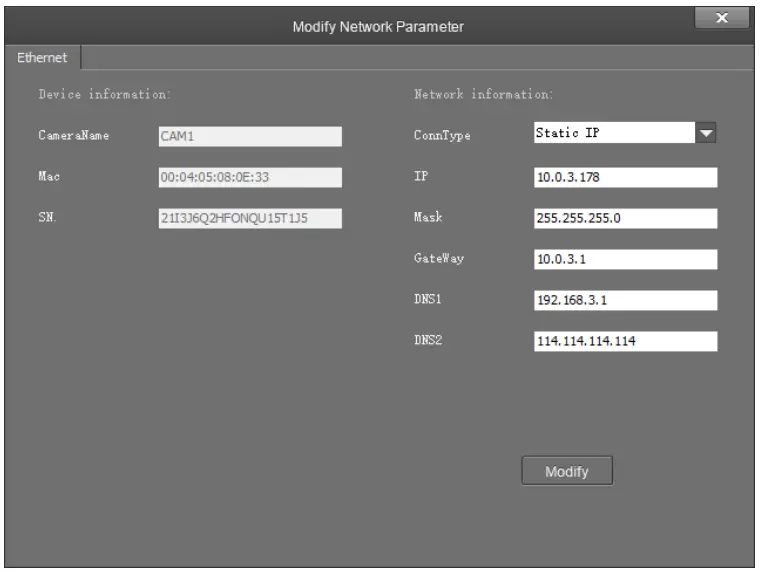Click the Mac label
Viewport: 762px width, 572px height.
pos(49,176)
